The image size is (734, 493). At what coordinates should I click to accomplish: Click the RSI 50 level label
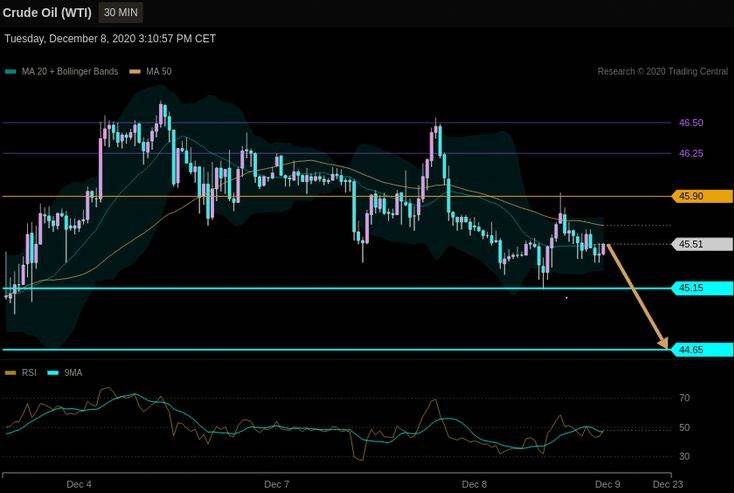pos(684,427)
